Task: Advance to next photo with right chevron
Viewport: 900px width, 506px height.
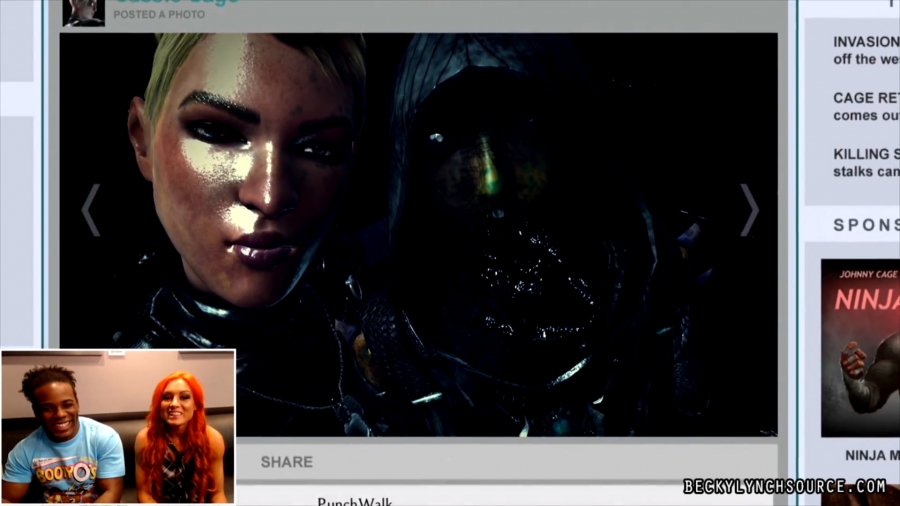Action: (749, 210)
